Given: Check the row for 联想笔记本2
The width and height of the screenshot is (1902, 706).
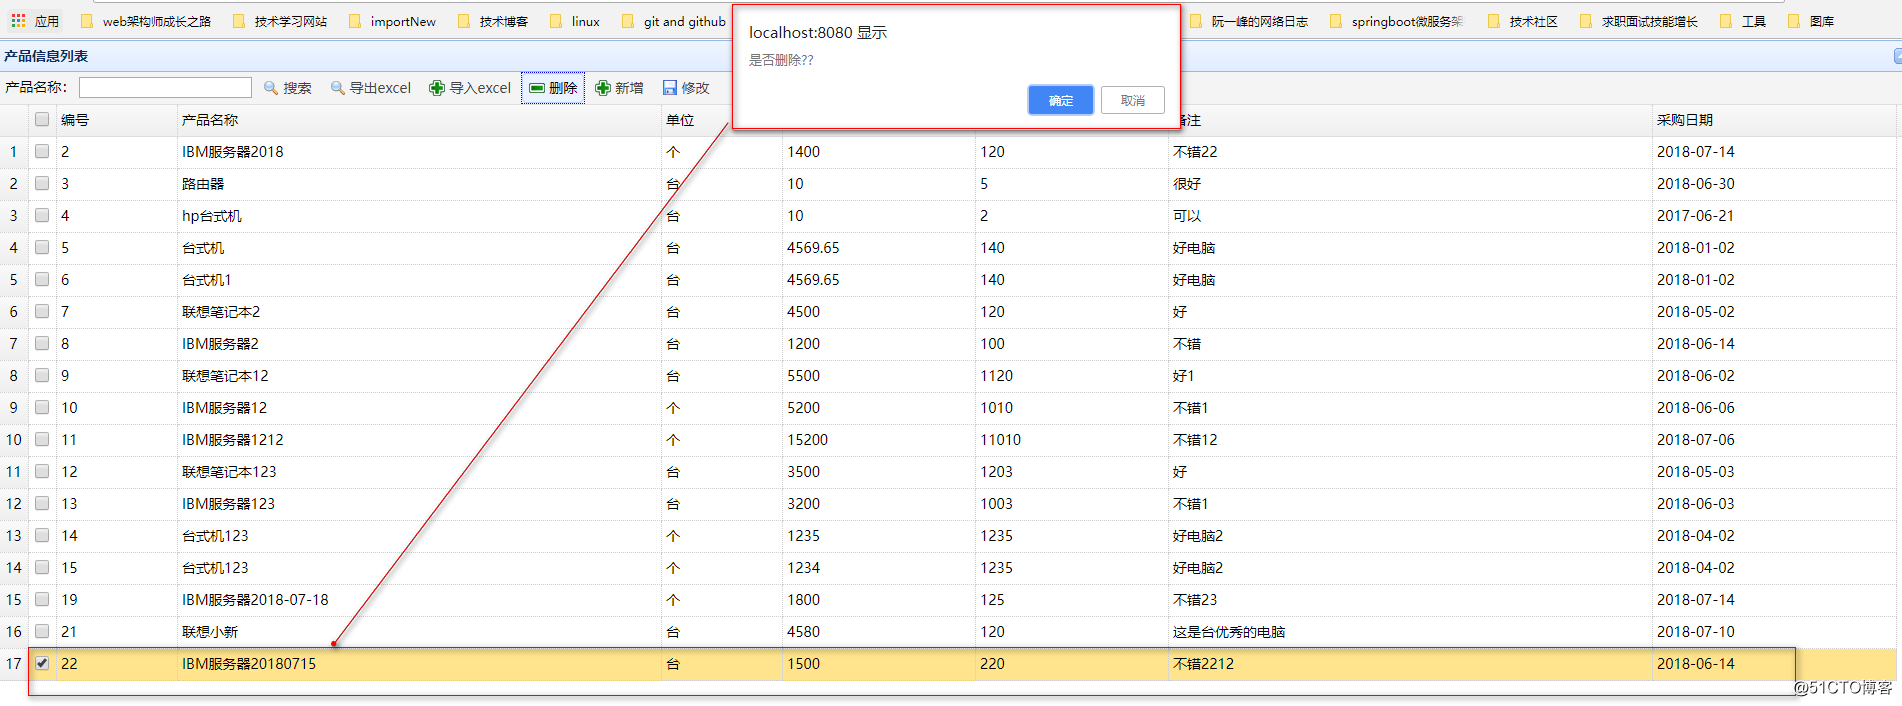Looking at the screenshot, I should 42,312.
